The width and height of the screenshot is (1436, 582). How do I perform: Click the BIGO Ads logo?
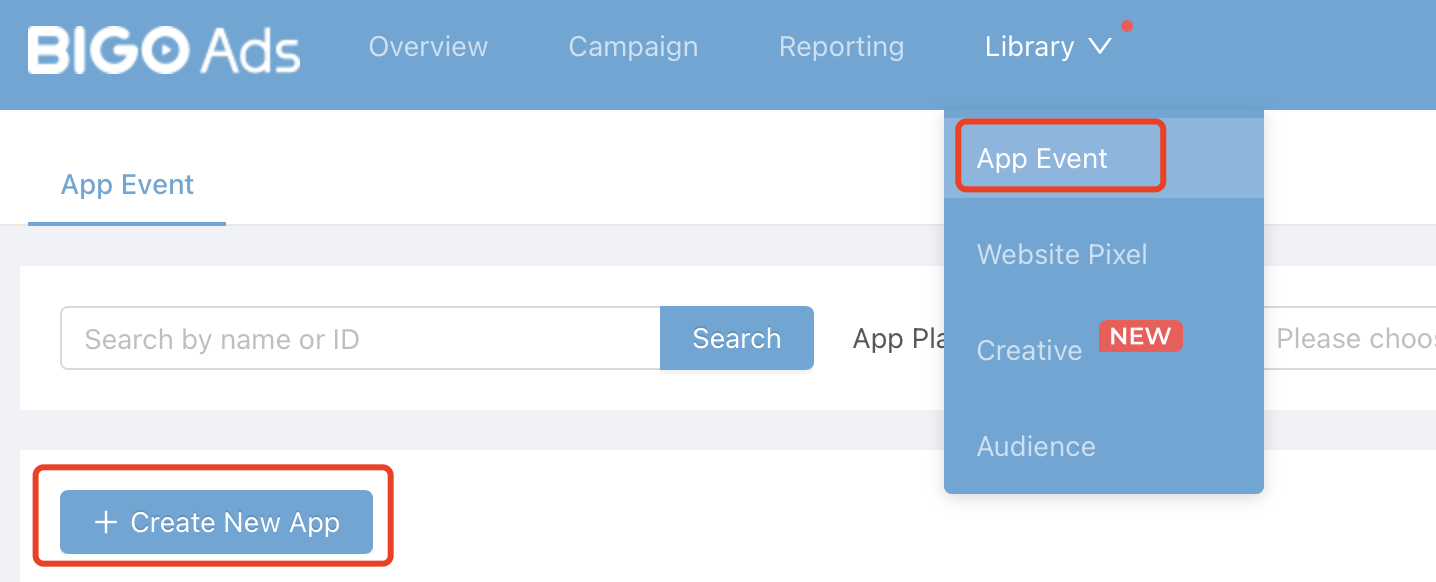(x=164, y=50)
